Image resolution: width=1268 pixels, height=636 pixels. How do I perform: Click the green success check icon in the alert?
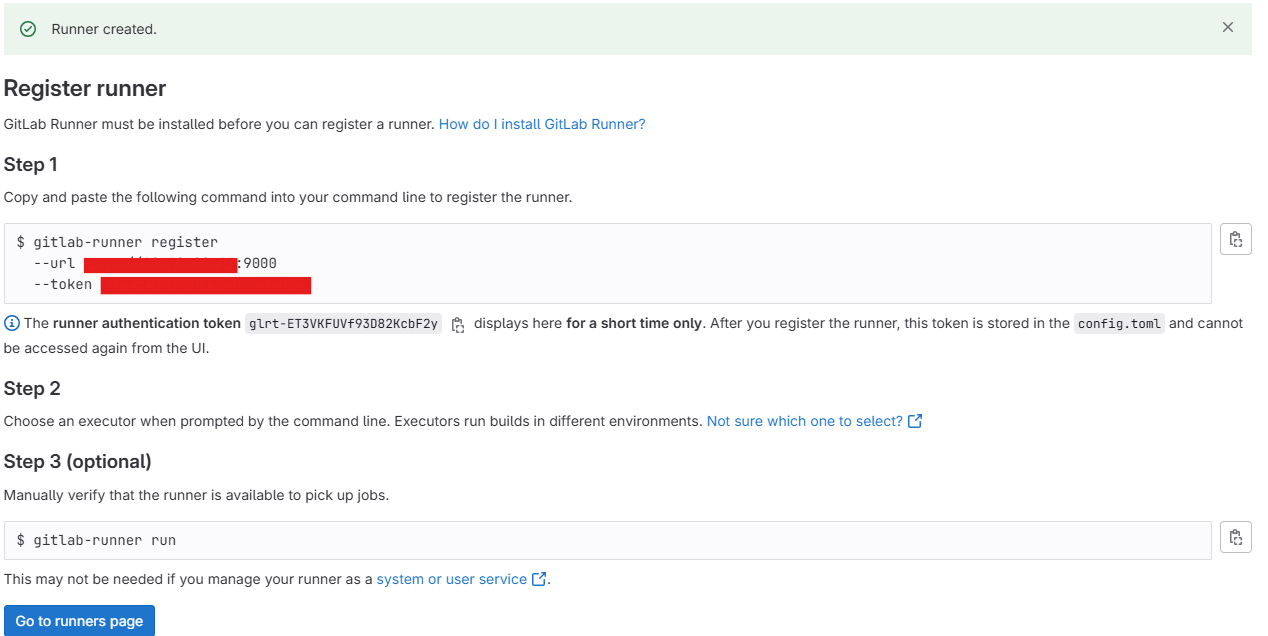click(28, 29)
